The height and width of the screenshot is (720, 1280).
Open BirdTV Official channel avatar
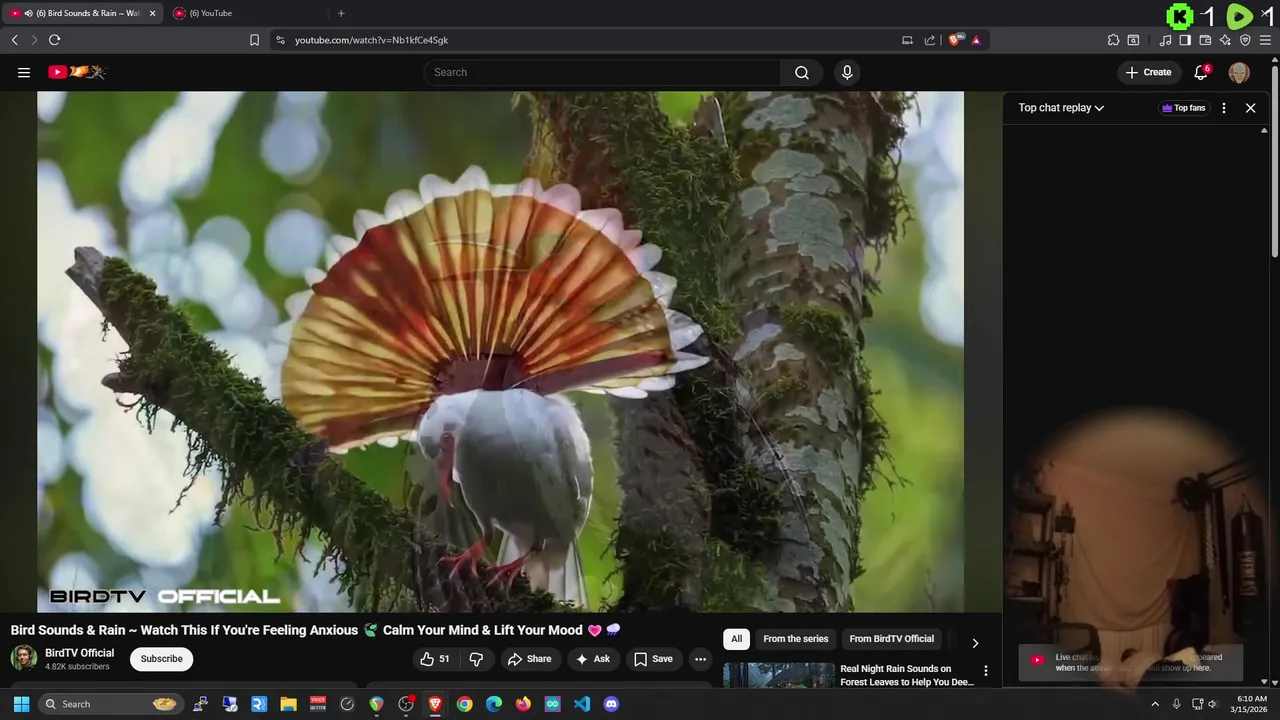click(x=24, y=658)
